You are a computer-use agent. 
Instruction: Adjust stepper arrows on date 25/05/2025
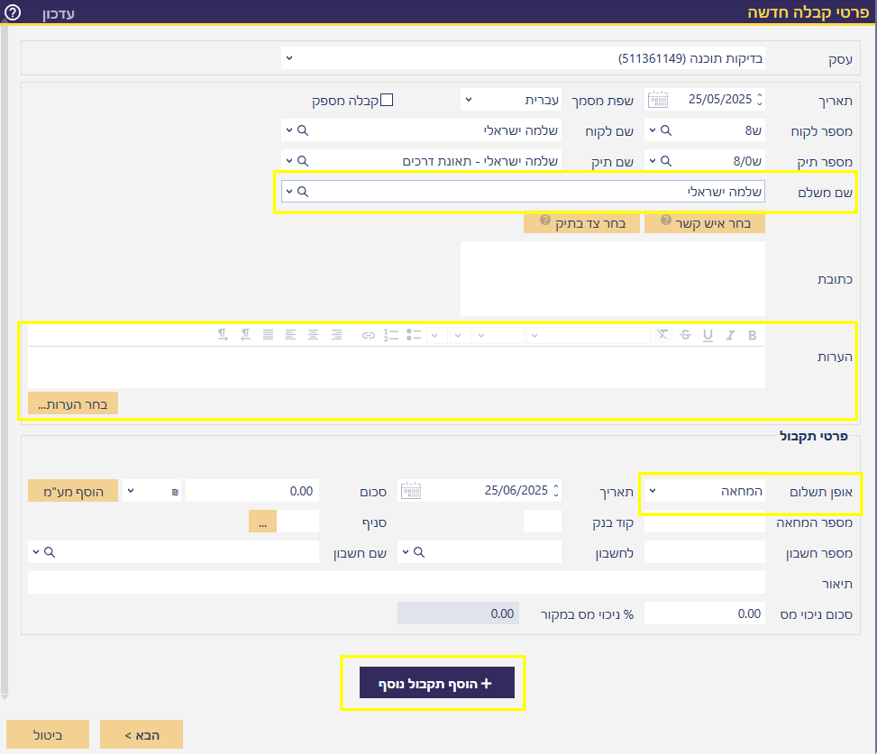click(x=760, y=100)
